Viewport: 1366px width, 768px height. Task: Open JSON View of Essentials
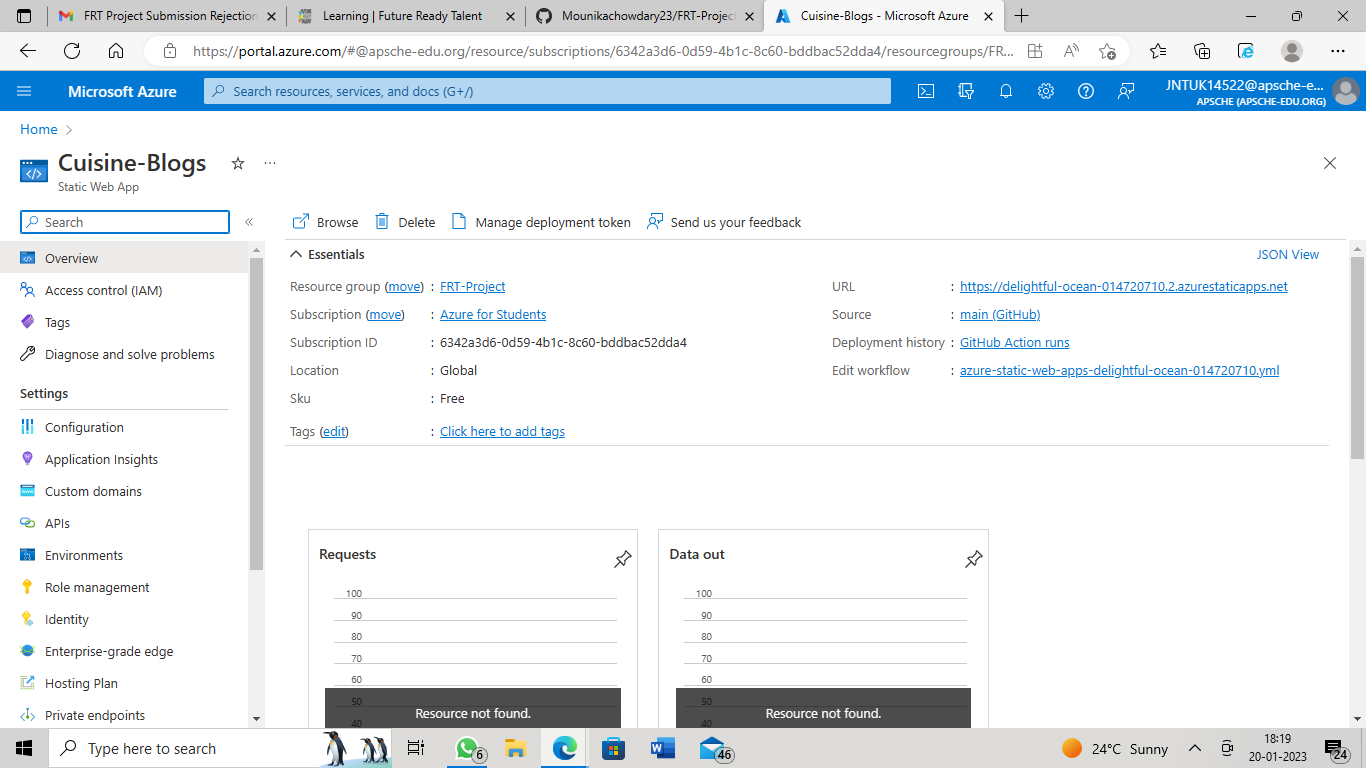[1288, 254]
